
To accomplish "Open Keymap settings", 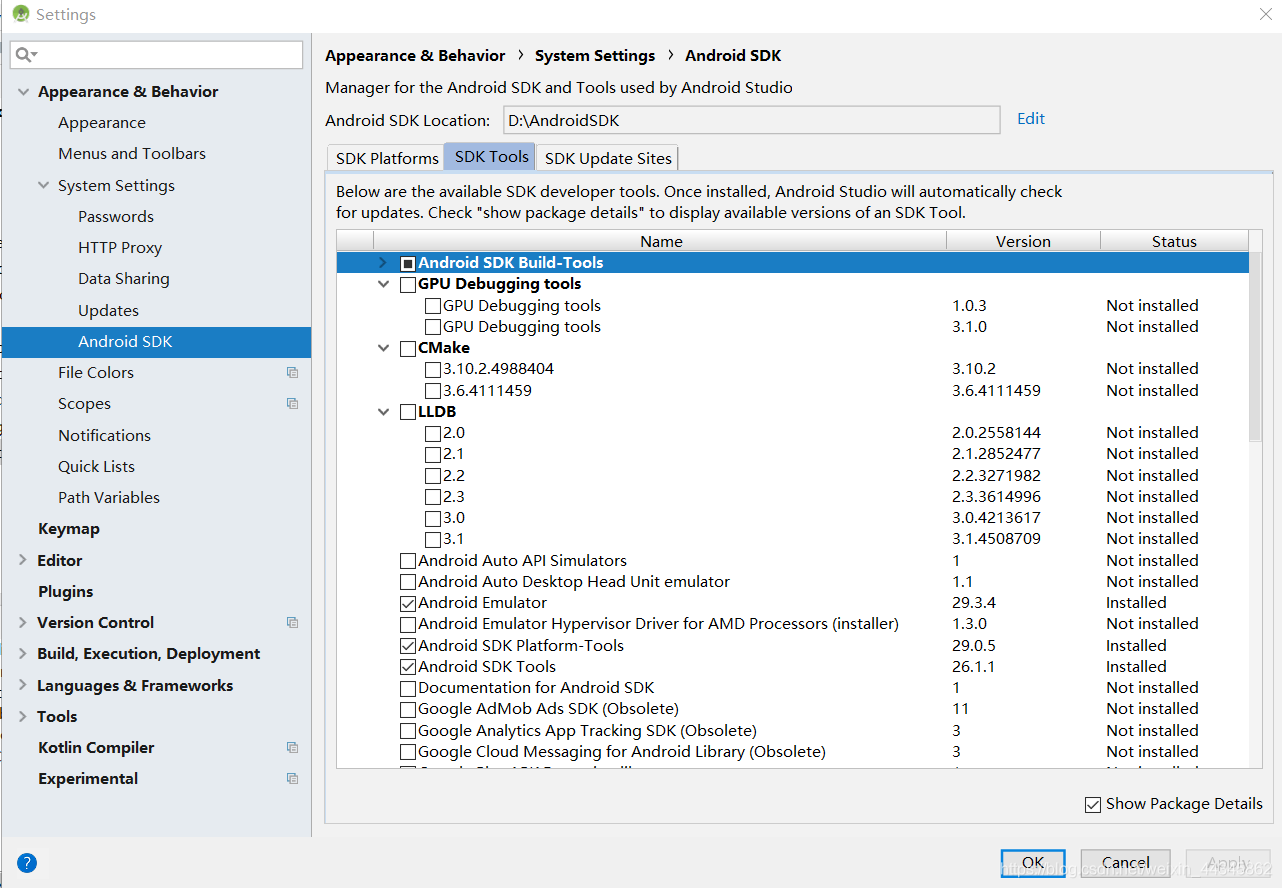I will [x=69, y=529].
